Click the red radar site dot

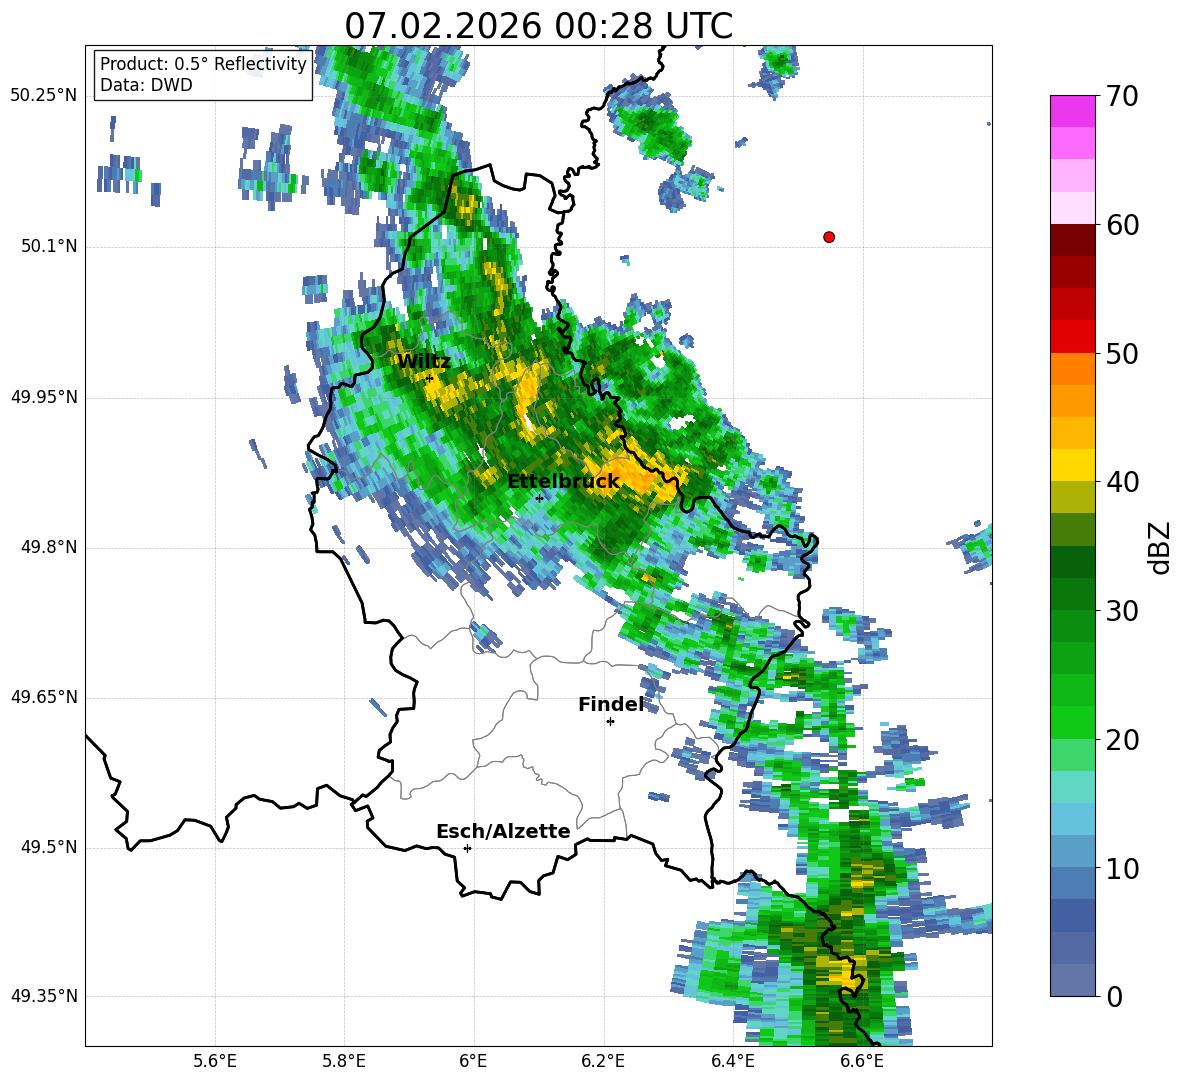828,237
